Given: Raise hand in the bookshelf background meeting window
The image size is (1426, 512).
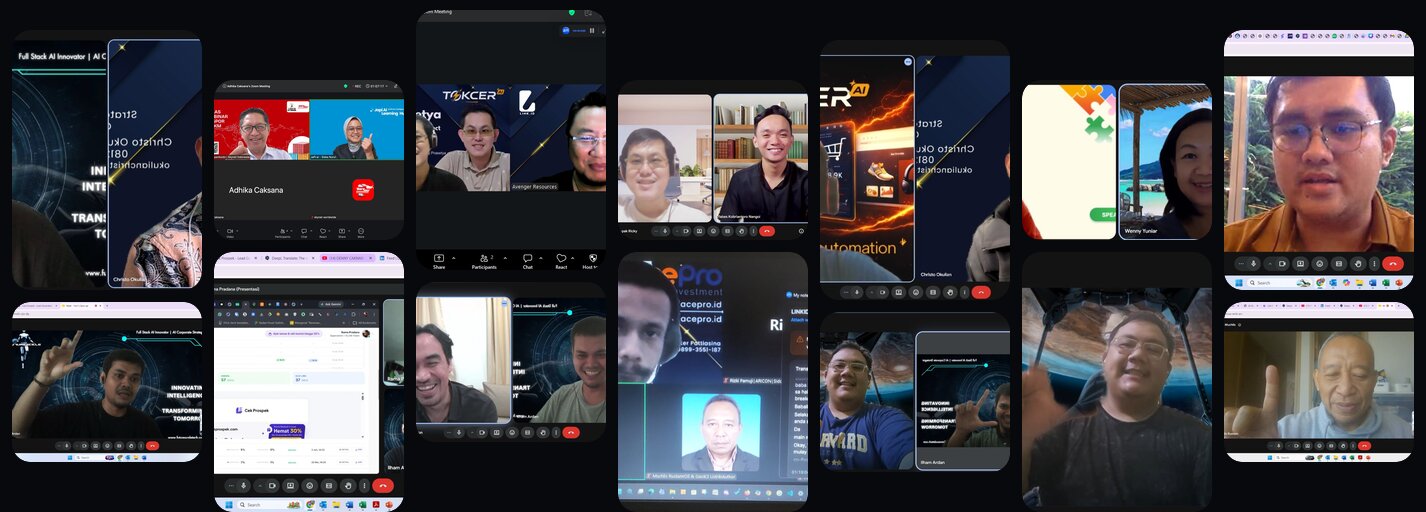Looking at the screenshot, I should 742,231.
